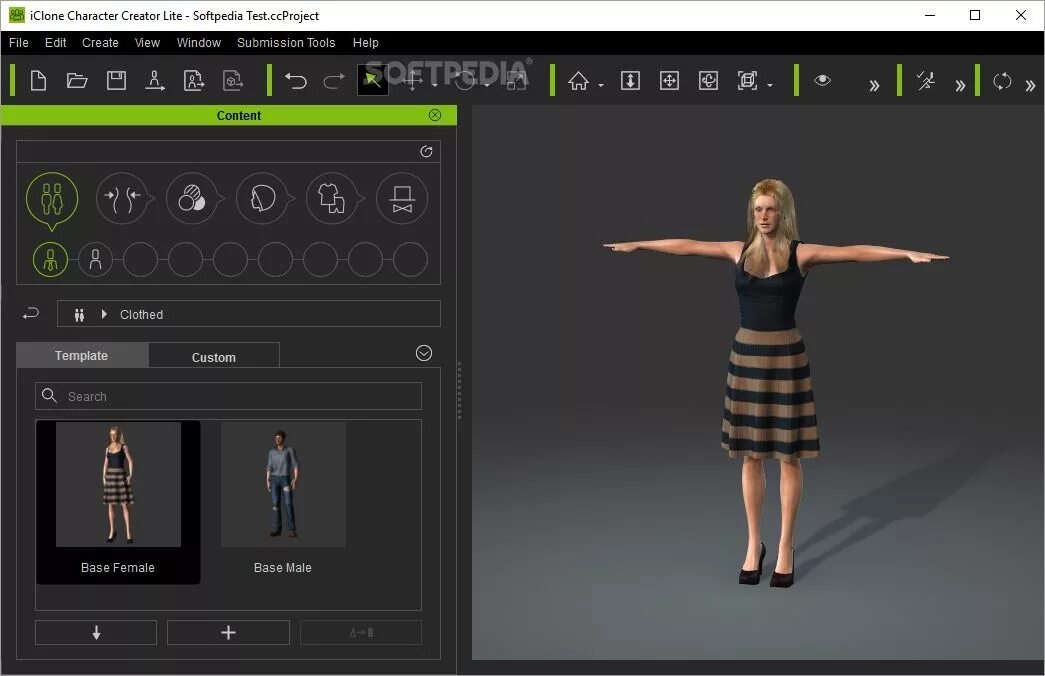Click the refresh icon in Content panel

pos(427,152)
